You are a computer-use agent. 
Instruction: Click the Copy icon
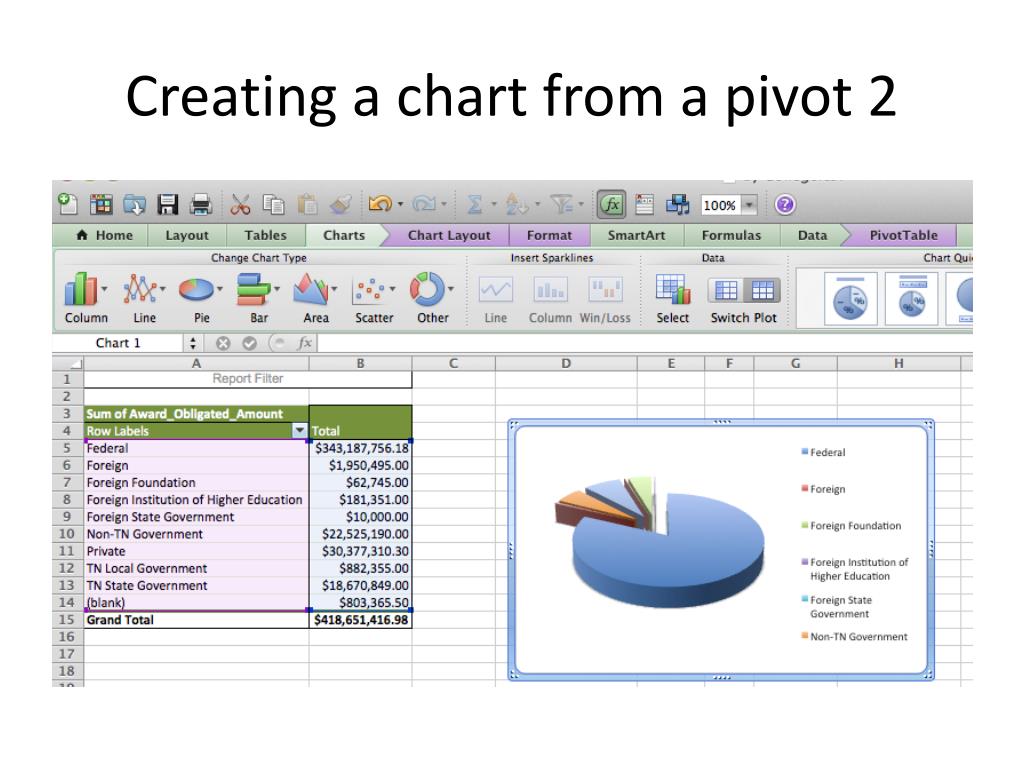tap(274, 205)
